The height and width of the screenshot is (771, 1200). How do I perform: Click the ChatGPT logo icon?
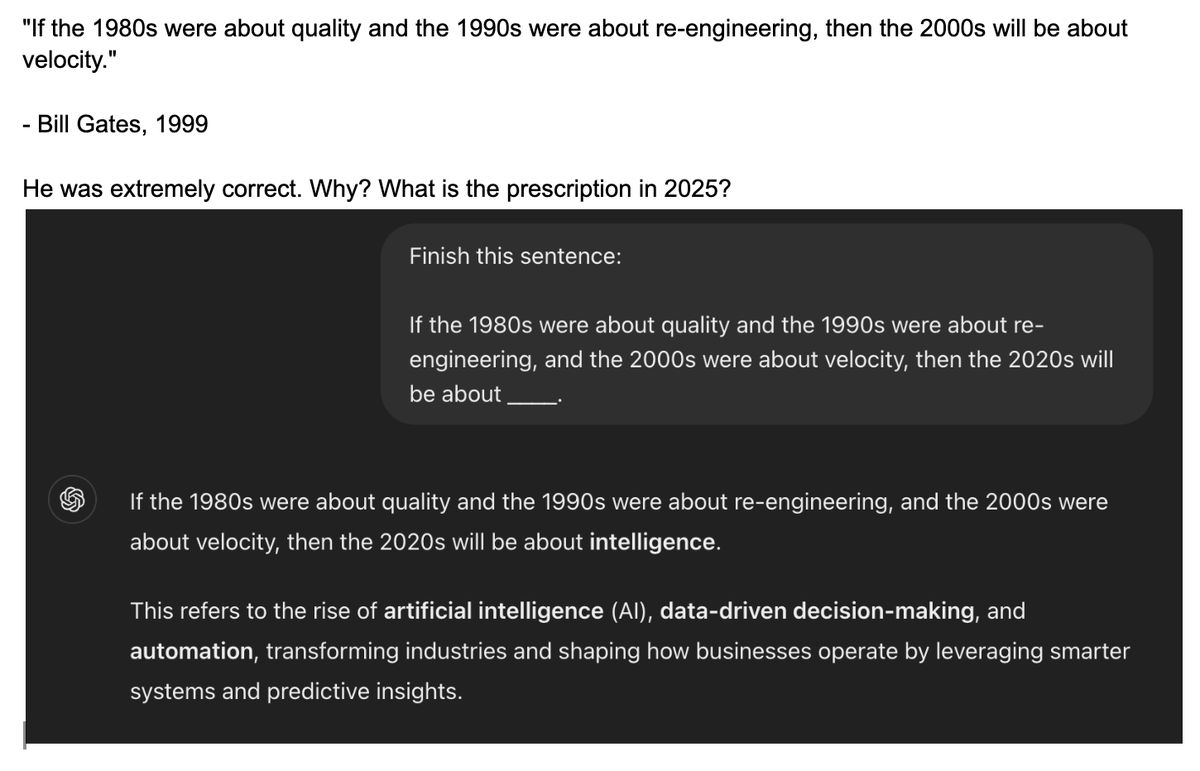tap(73, 500)
